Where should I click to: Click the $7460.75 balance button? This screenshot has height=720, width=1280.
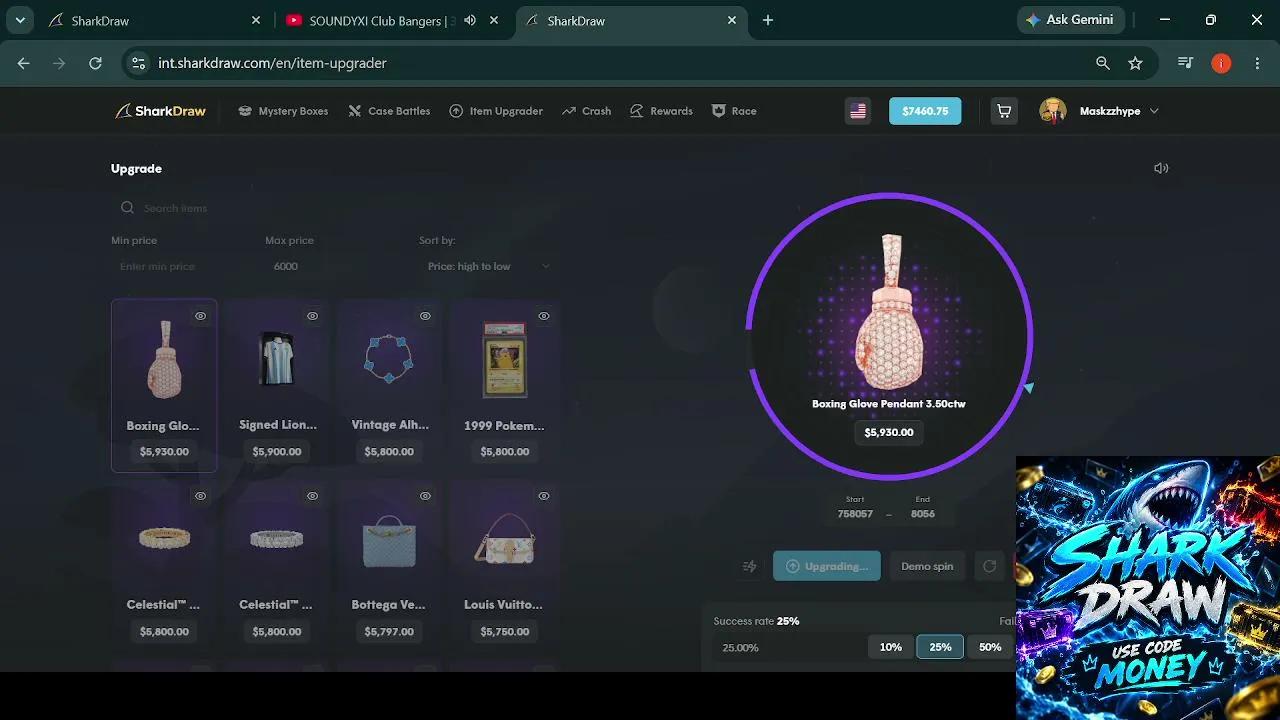tap(925, 111)
